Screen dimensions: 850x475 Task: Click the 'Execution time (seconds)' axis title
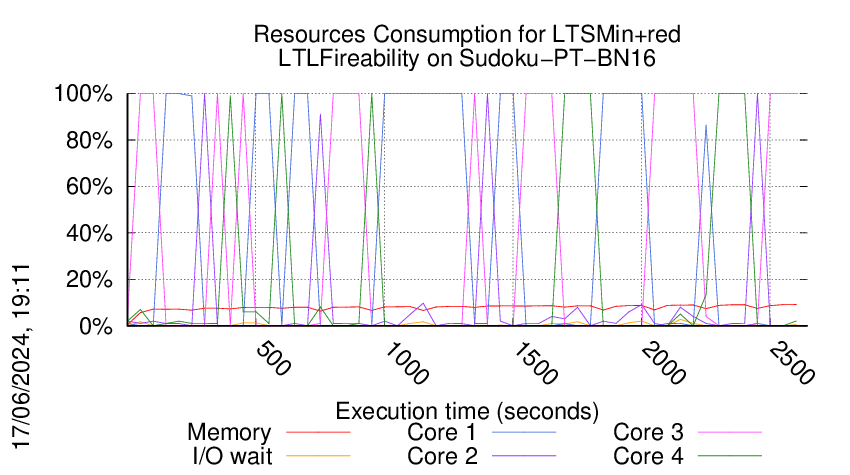click(x=467, y=411)
